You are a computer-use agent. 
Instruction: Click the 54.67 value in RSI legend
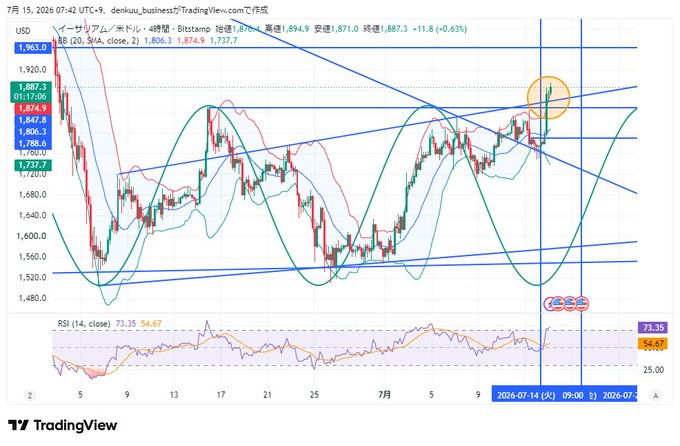click(x=151, y=324)
